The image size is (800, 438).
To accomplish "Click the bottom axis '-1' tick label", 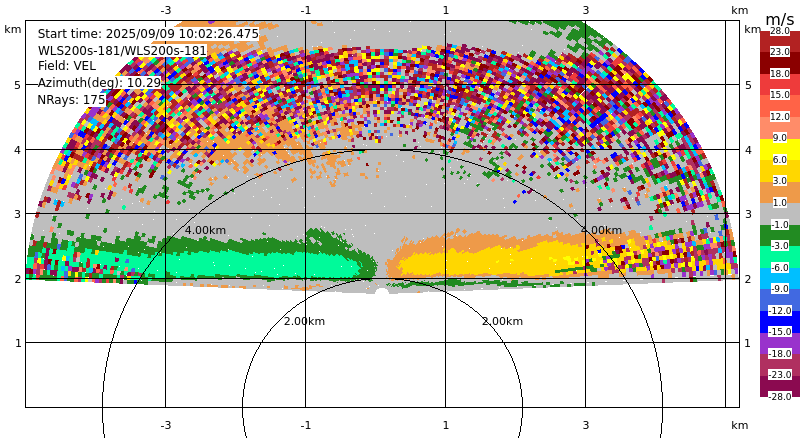I will click(x=306, y=425).
